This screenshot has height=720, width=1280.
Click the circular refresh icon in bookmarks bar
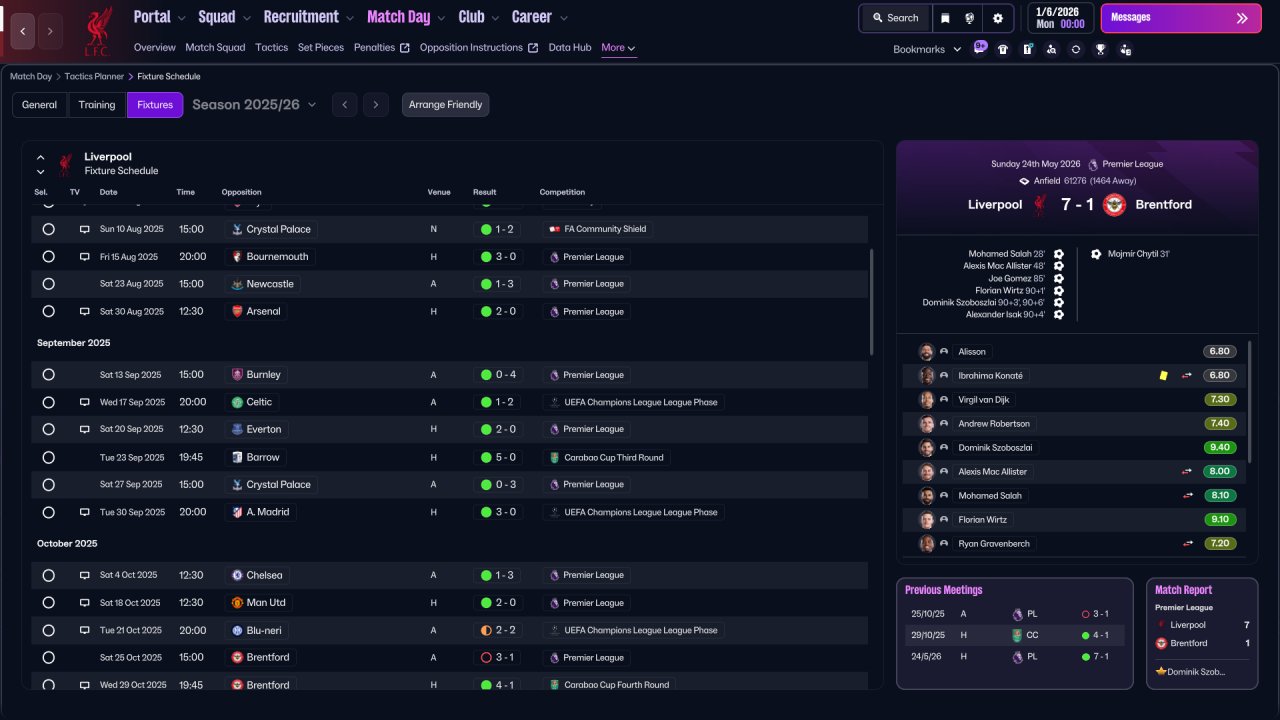click(1075, 49)
